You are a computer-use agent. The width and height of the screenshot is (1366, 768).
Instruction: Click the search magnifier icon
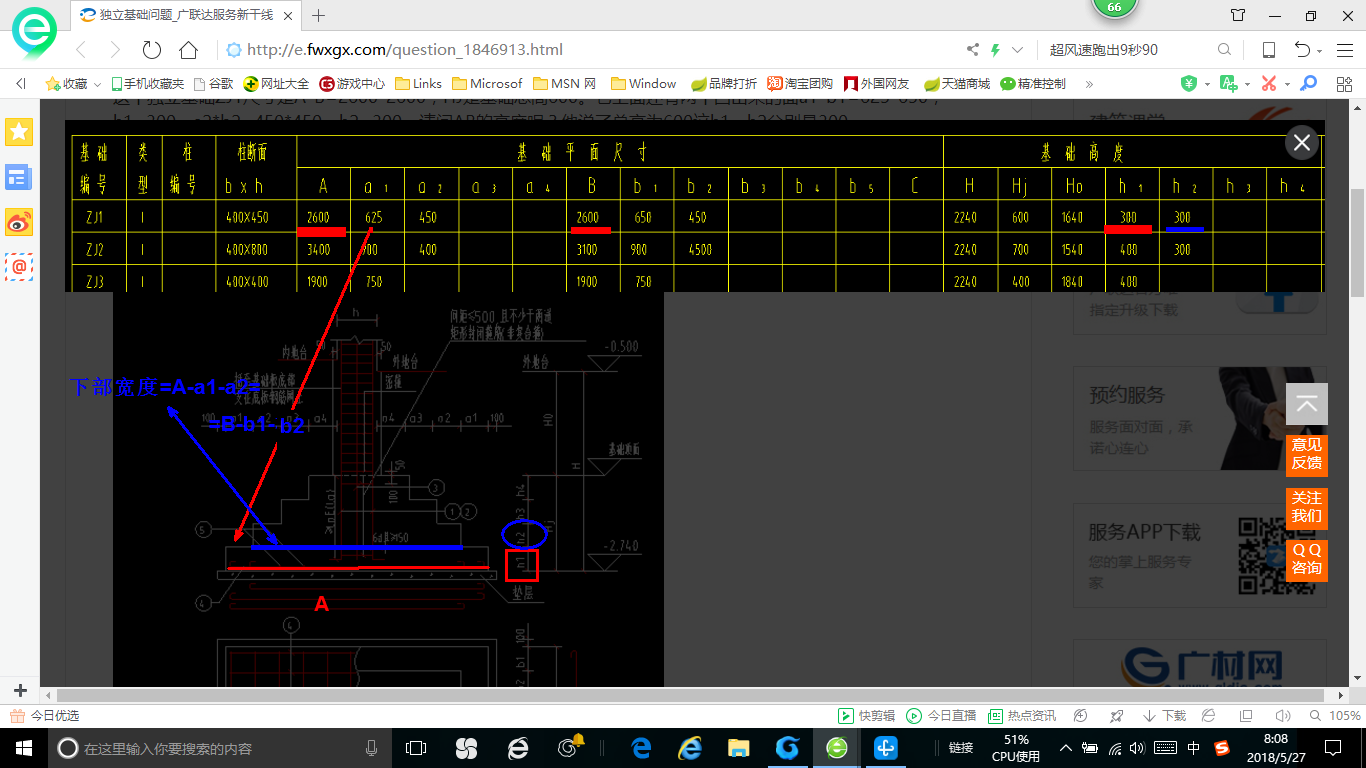[x=1224, y=50]
